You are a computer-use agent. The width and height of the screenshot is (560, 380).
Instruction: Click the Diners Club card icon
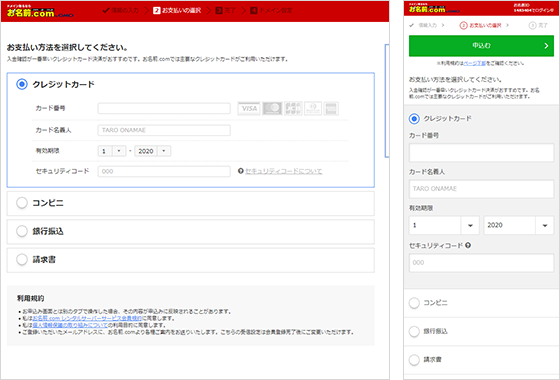tap(313, 108)
